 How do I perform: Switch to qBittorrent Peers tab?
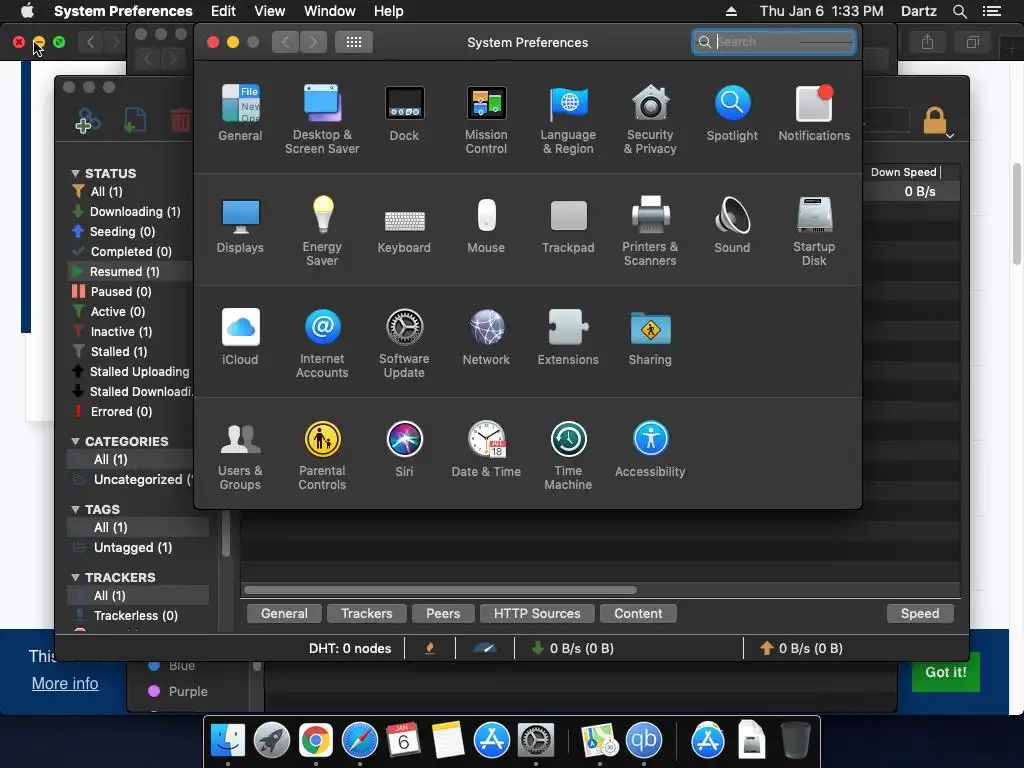coord(443,613)
